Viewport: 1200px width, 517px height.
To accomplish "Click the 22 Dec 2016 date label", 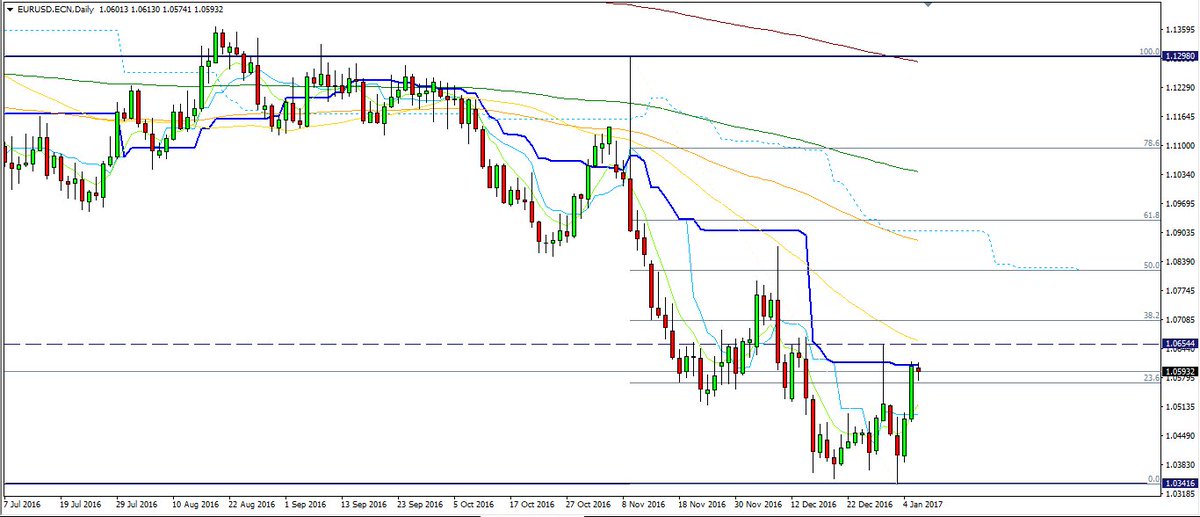I will pos(869,506).
